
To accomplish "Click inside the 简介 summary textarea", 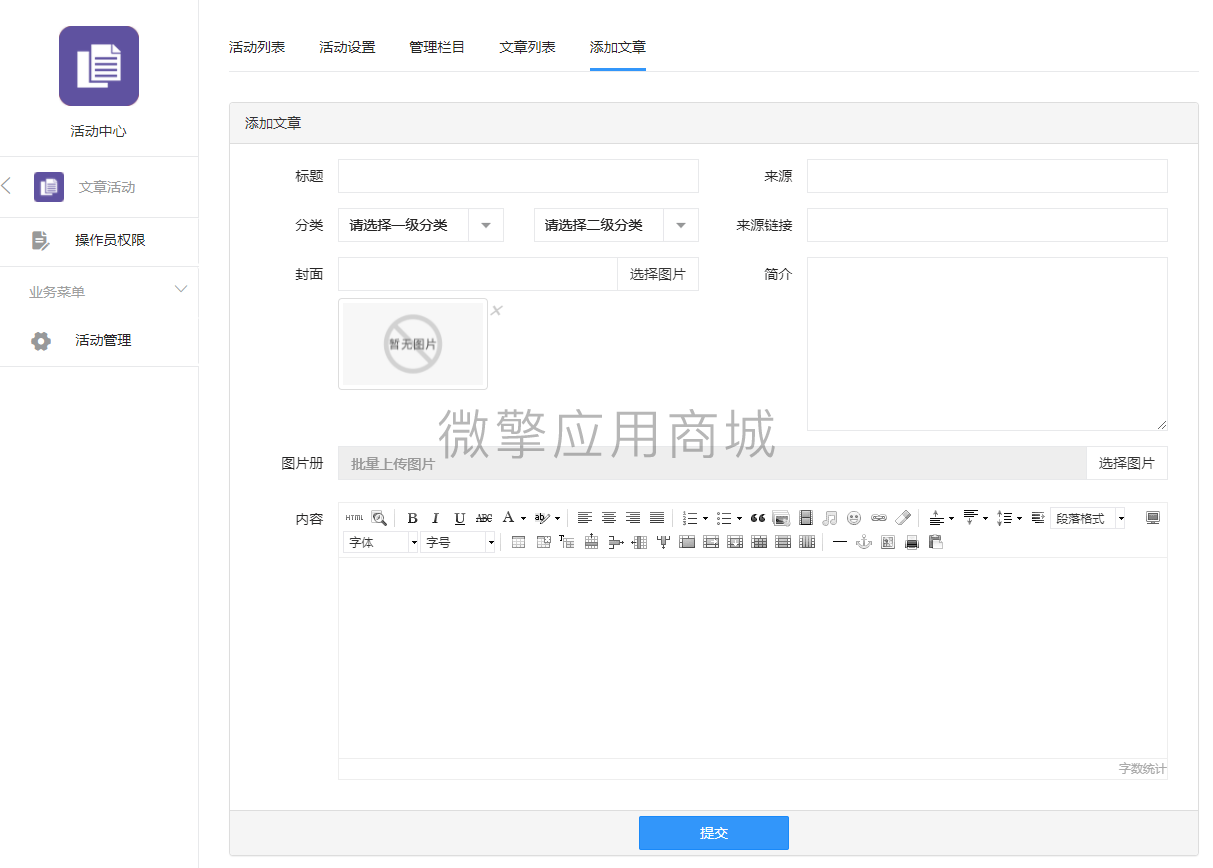I will point(987,344).
